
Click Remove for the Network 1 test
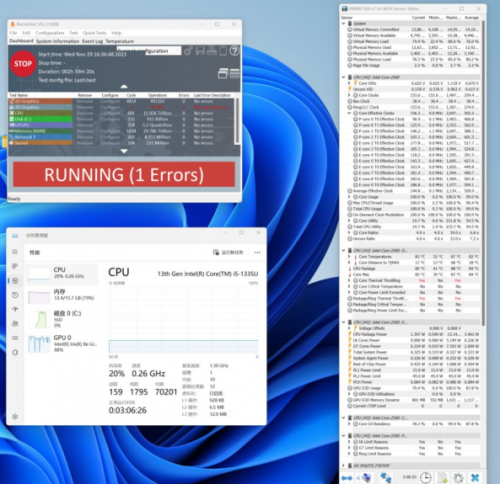[x=85, y=137]
